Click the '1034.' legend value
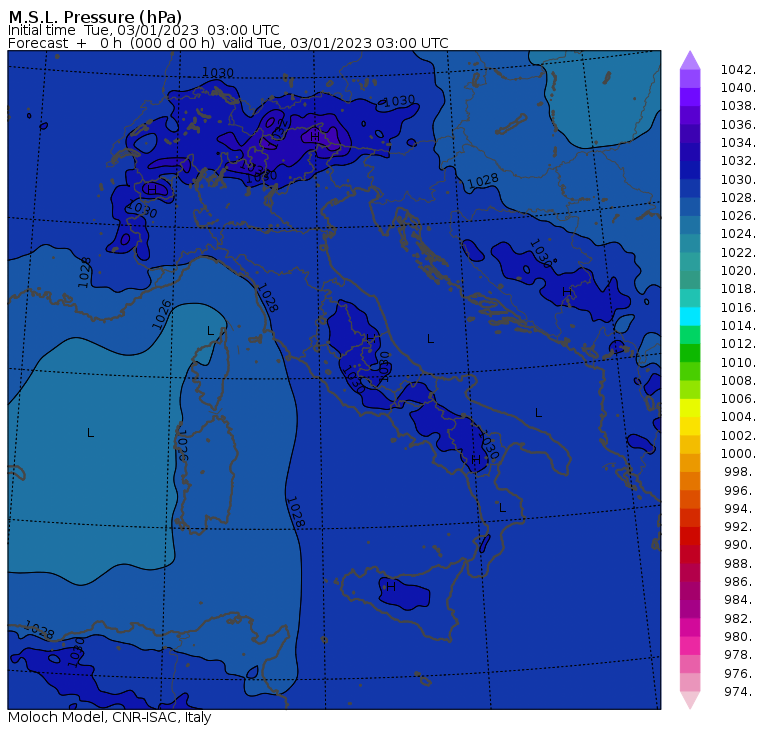Image resolution: width=760 pixels, height=731 pixels. point(738,143)
